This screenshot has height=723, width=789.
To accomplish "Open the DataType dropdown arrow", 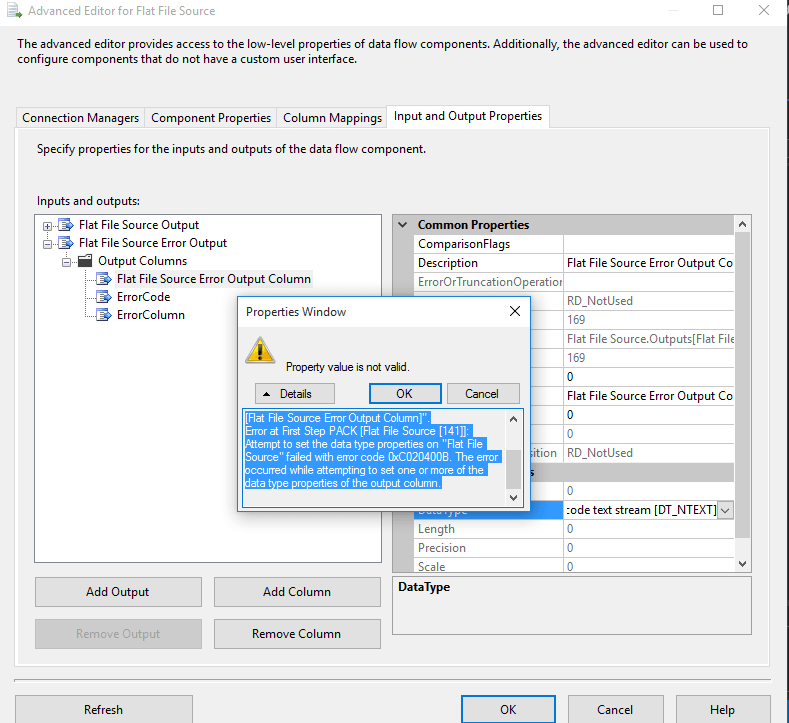I will [726, 510].
